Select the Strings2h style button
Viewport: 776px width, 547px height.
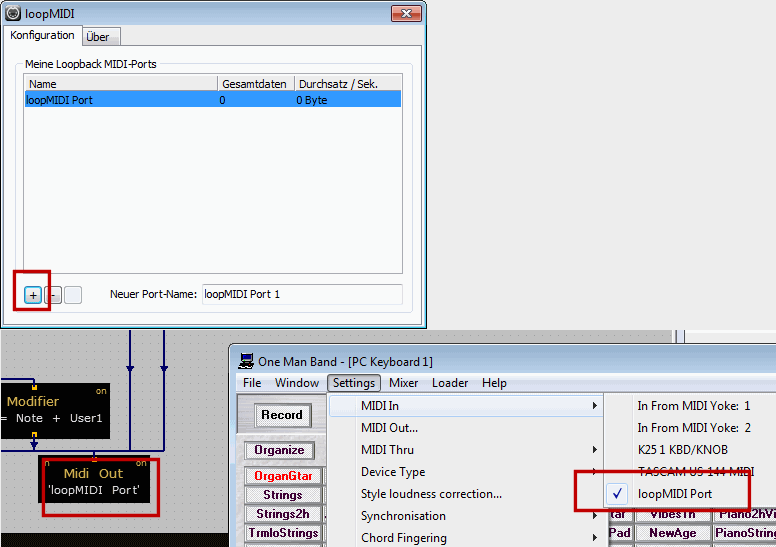point(283,514)
